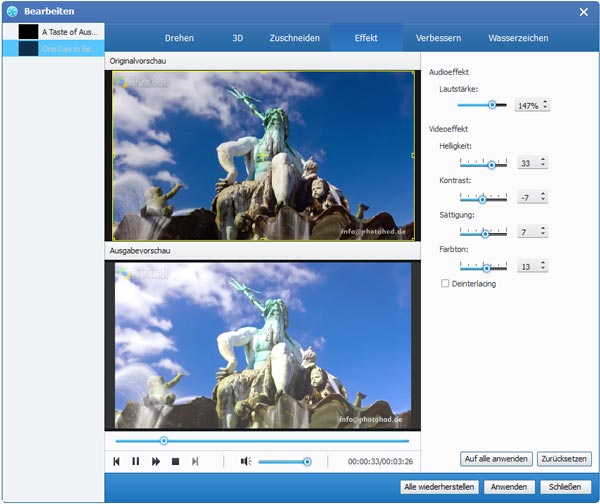
Task: Click the playback volume slider handle
Action: [x=307, y=462]
